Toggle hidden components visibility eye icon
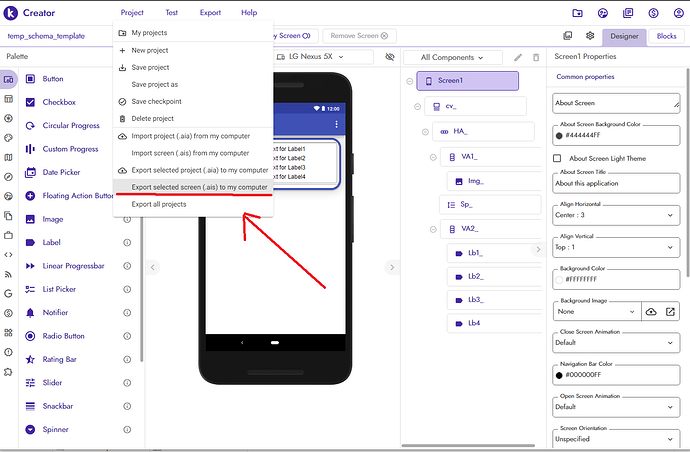 (390, 57)
